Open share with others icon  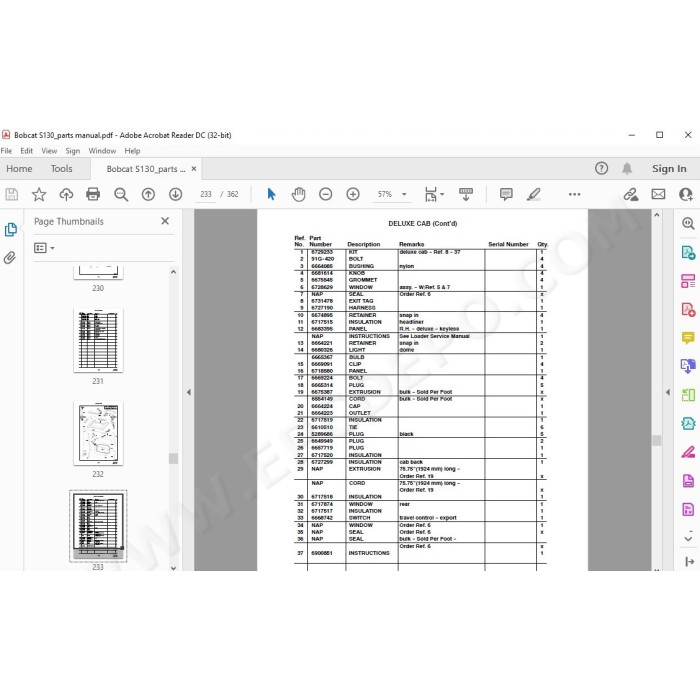[x=686, y=194]
